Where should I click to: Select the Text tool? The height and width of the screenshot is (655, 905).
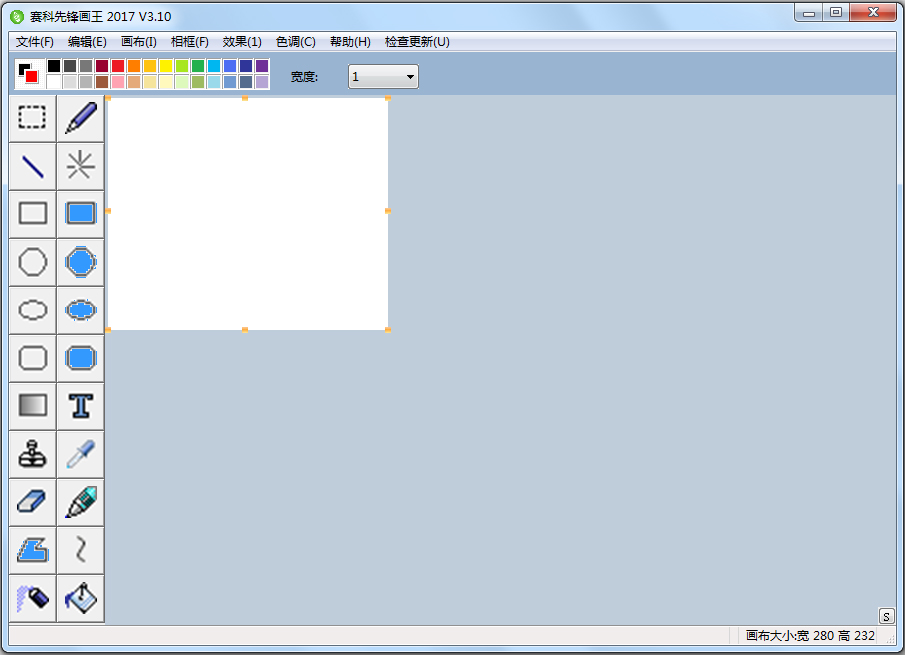(x=80, y=406)
